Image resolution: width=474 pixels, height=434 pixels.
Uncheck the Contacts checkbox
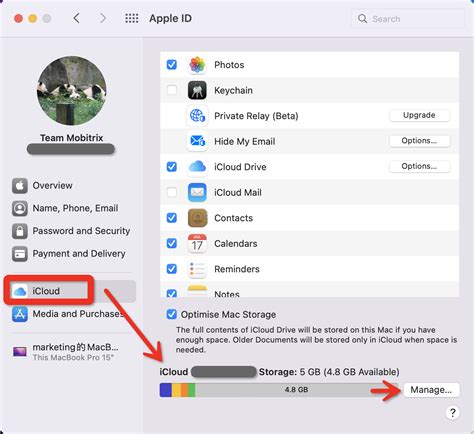pos(172,218)
